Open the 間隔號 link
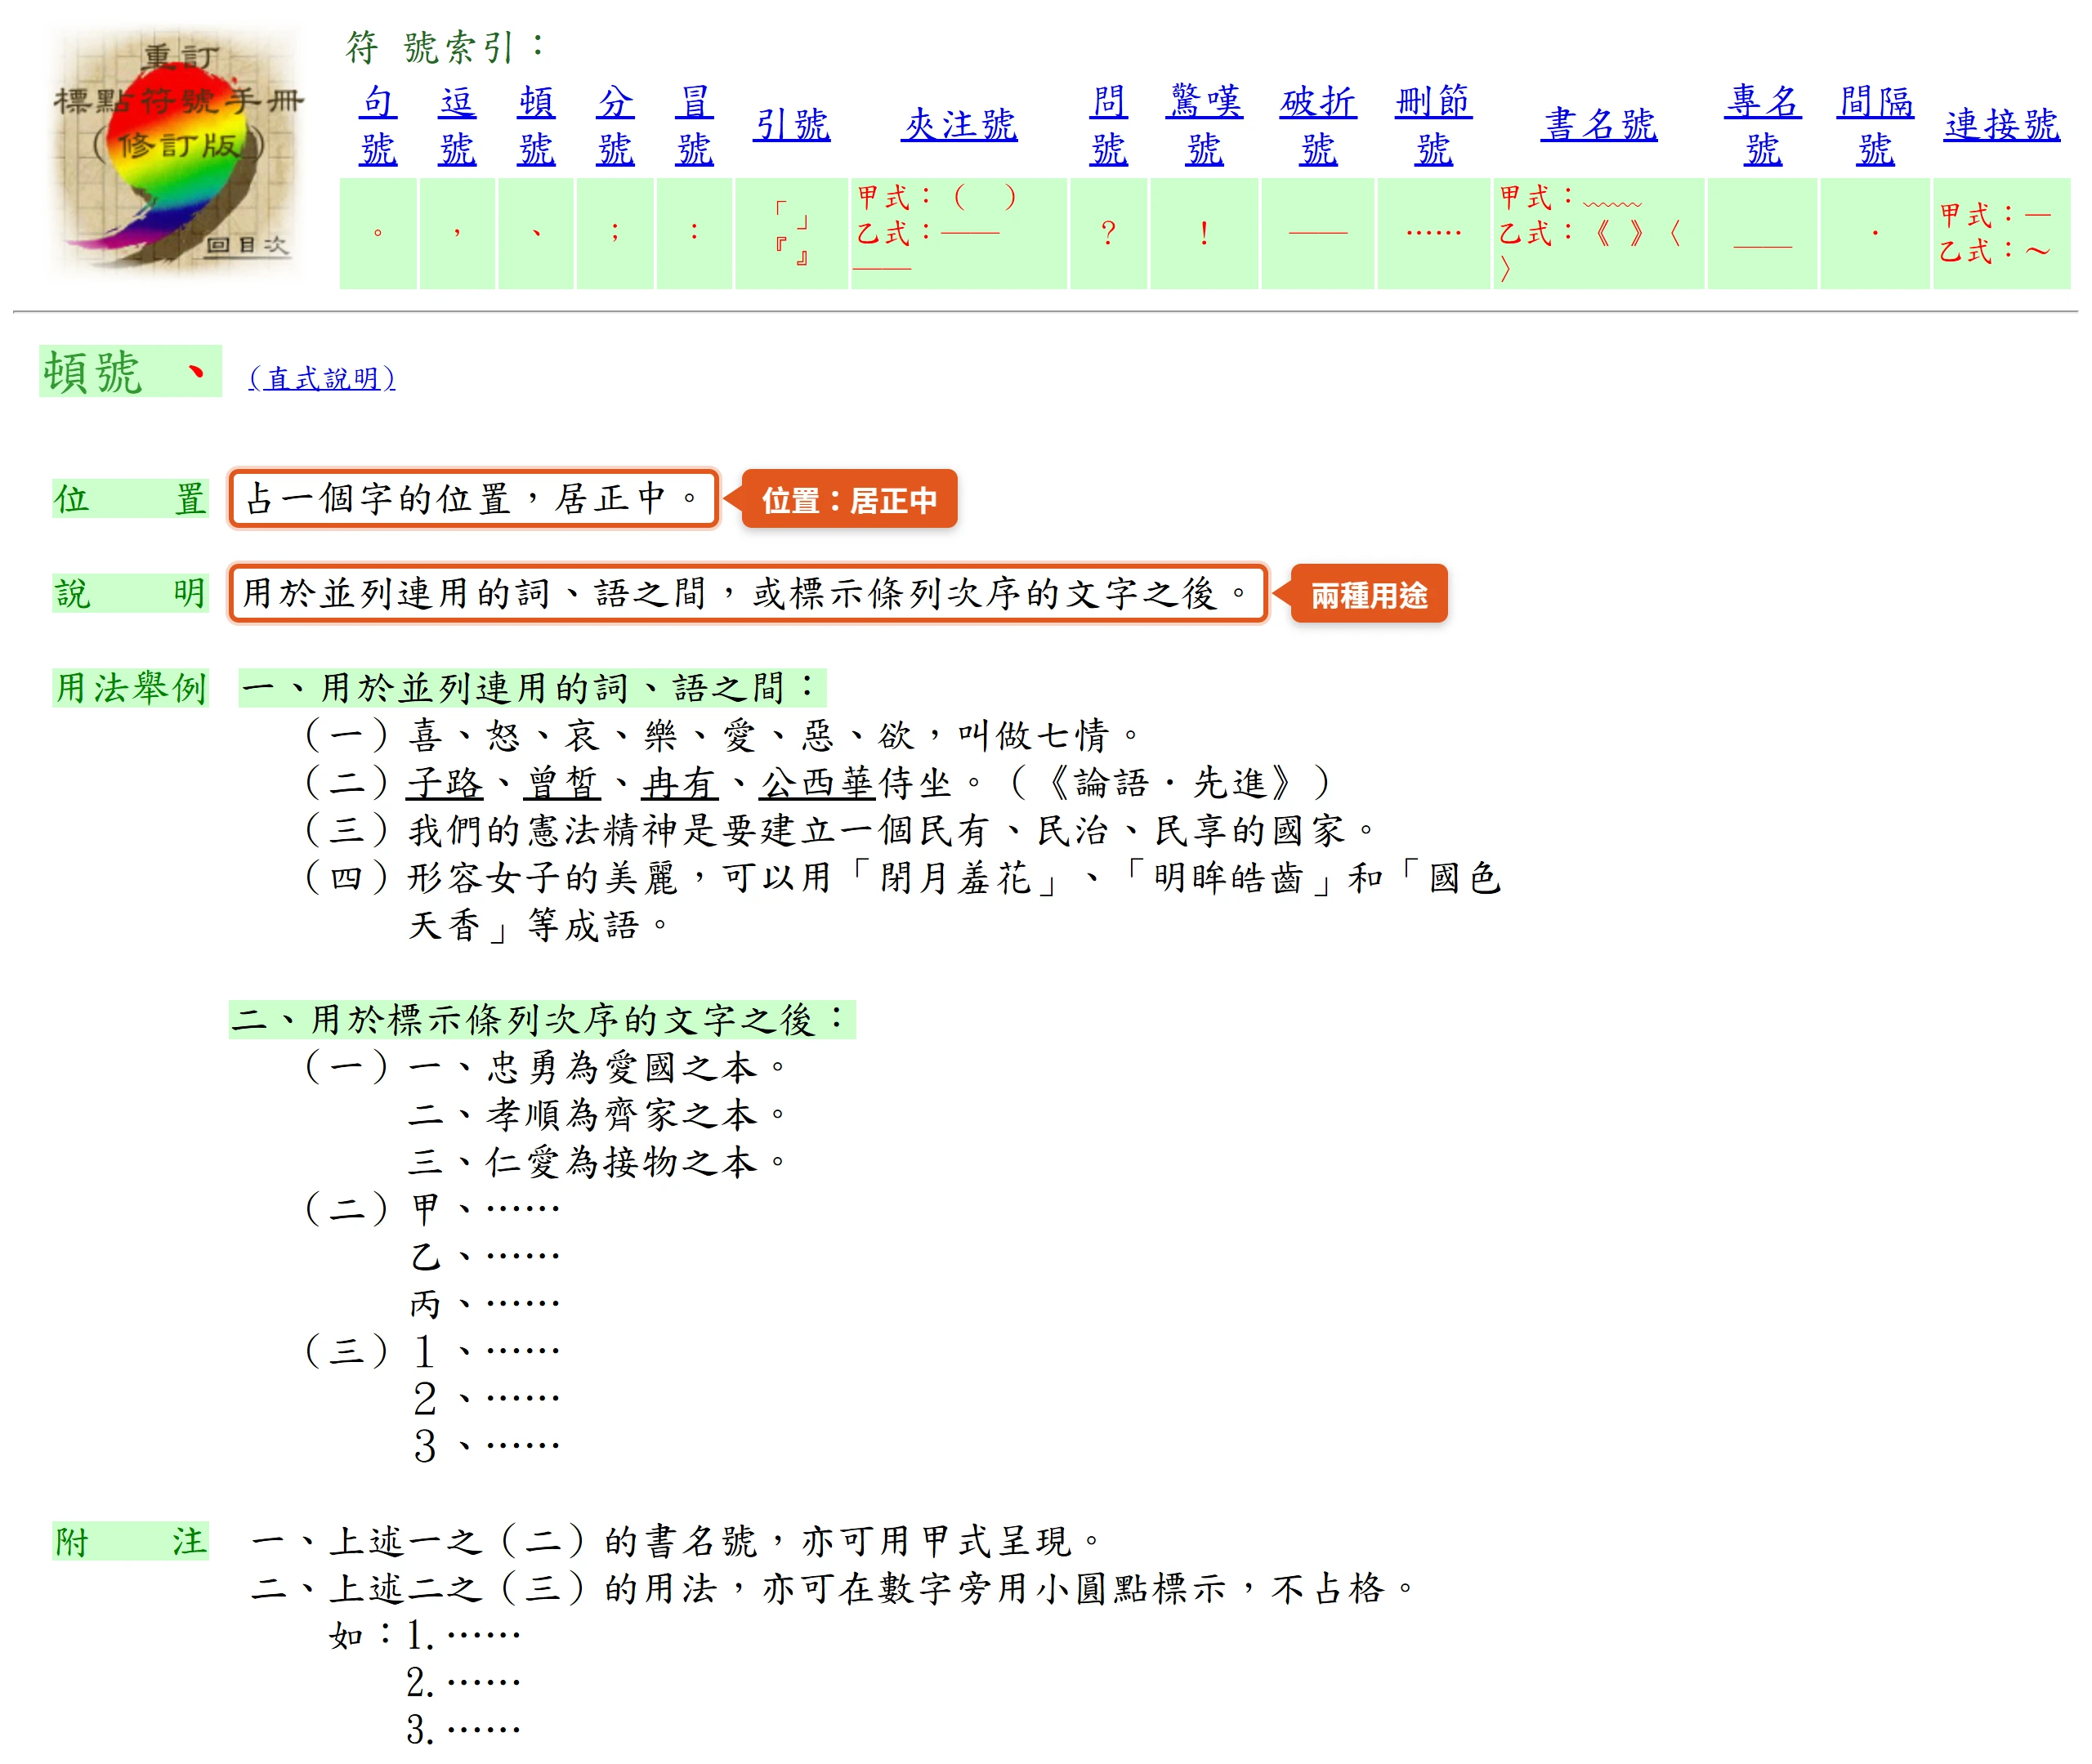 coord(1876,125)
